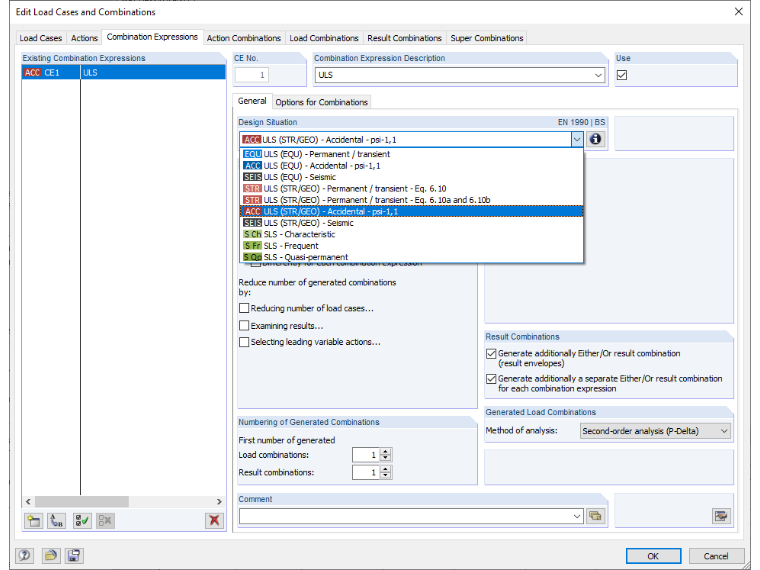The image size is (760, 570).
Task: Switch to the Load Cases tab
Action: [41, 38]
